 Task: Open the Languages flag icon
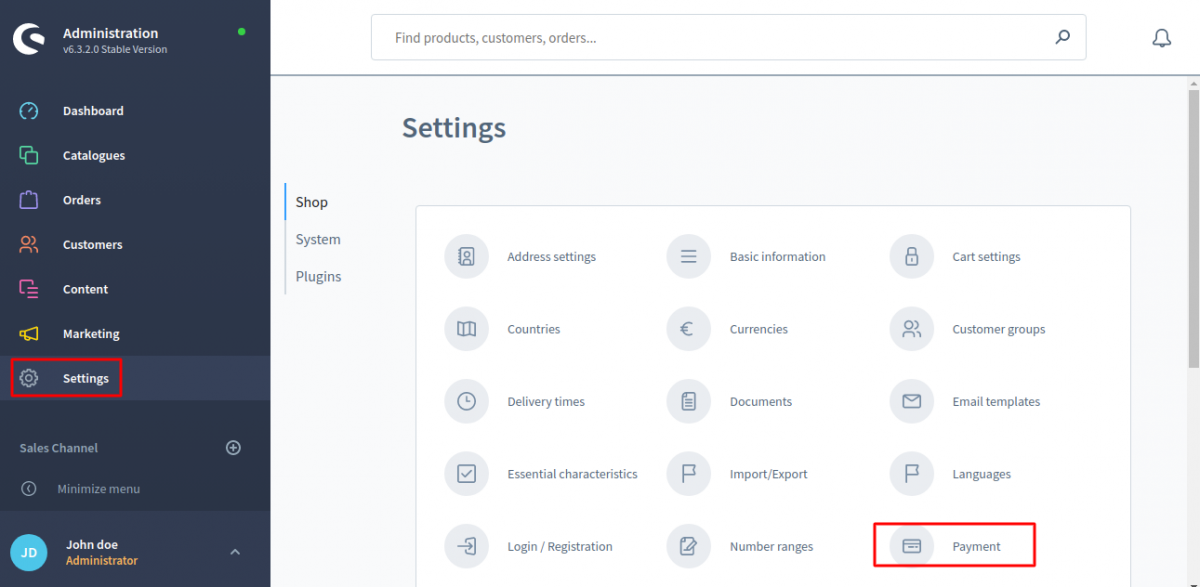[911, 474]
